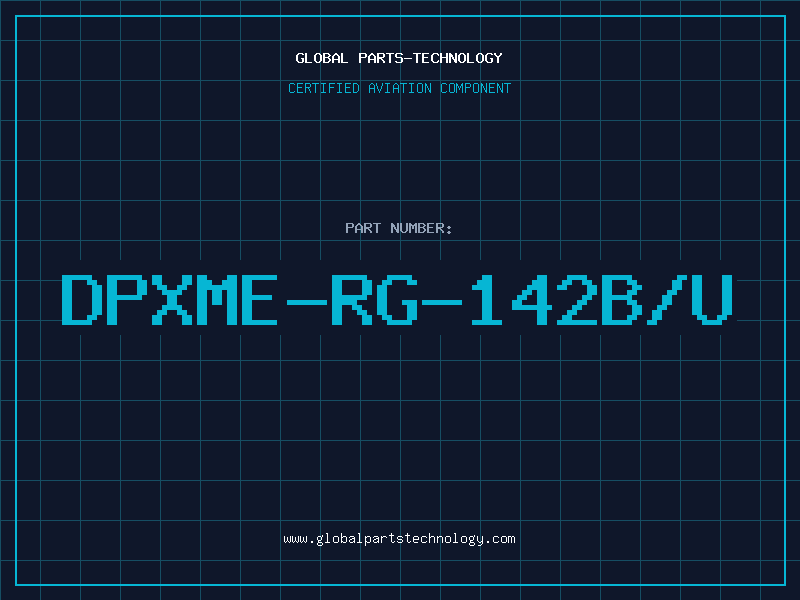Click the first dash after DPXME
Viewport: 800px width, 600px height.
coord(307,302)
